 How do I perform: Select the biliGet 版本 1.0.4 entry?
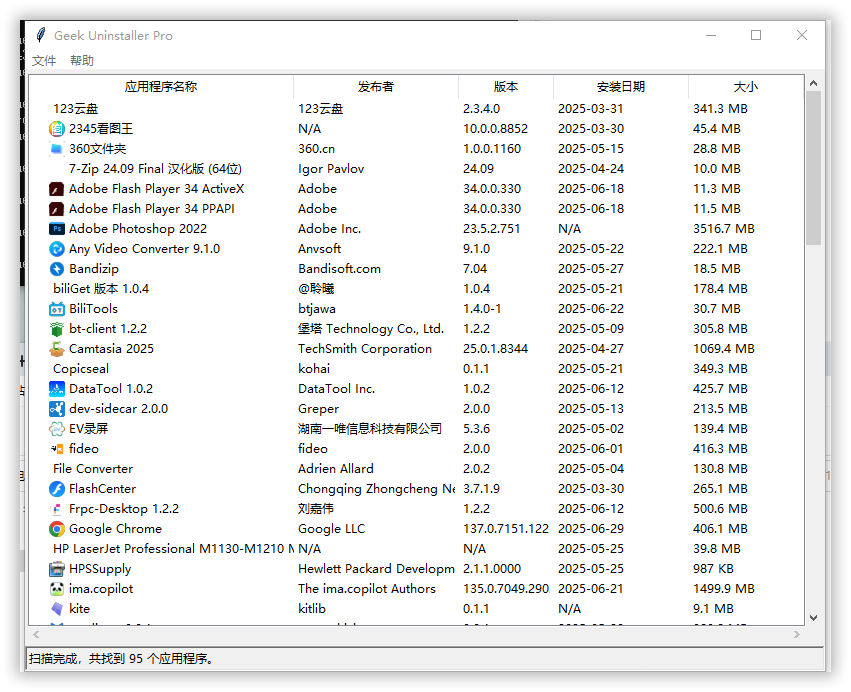[101, 289]
